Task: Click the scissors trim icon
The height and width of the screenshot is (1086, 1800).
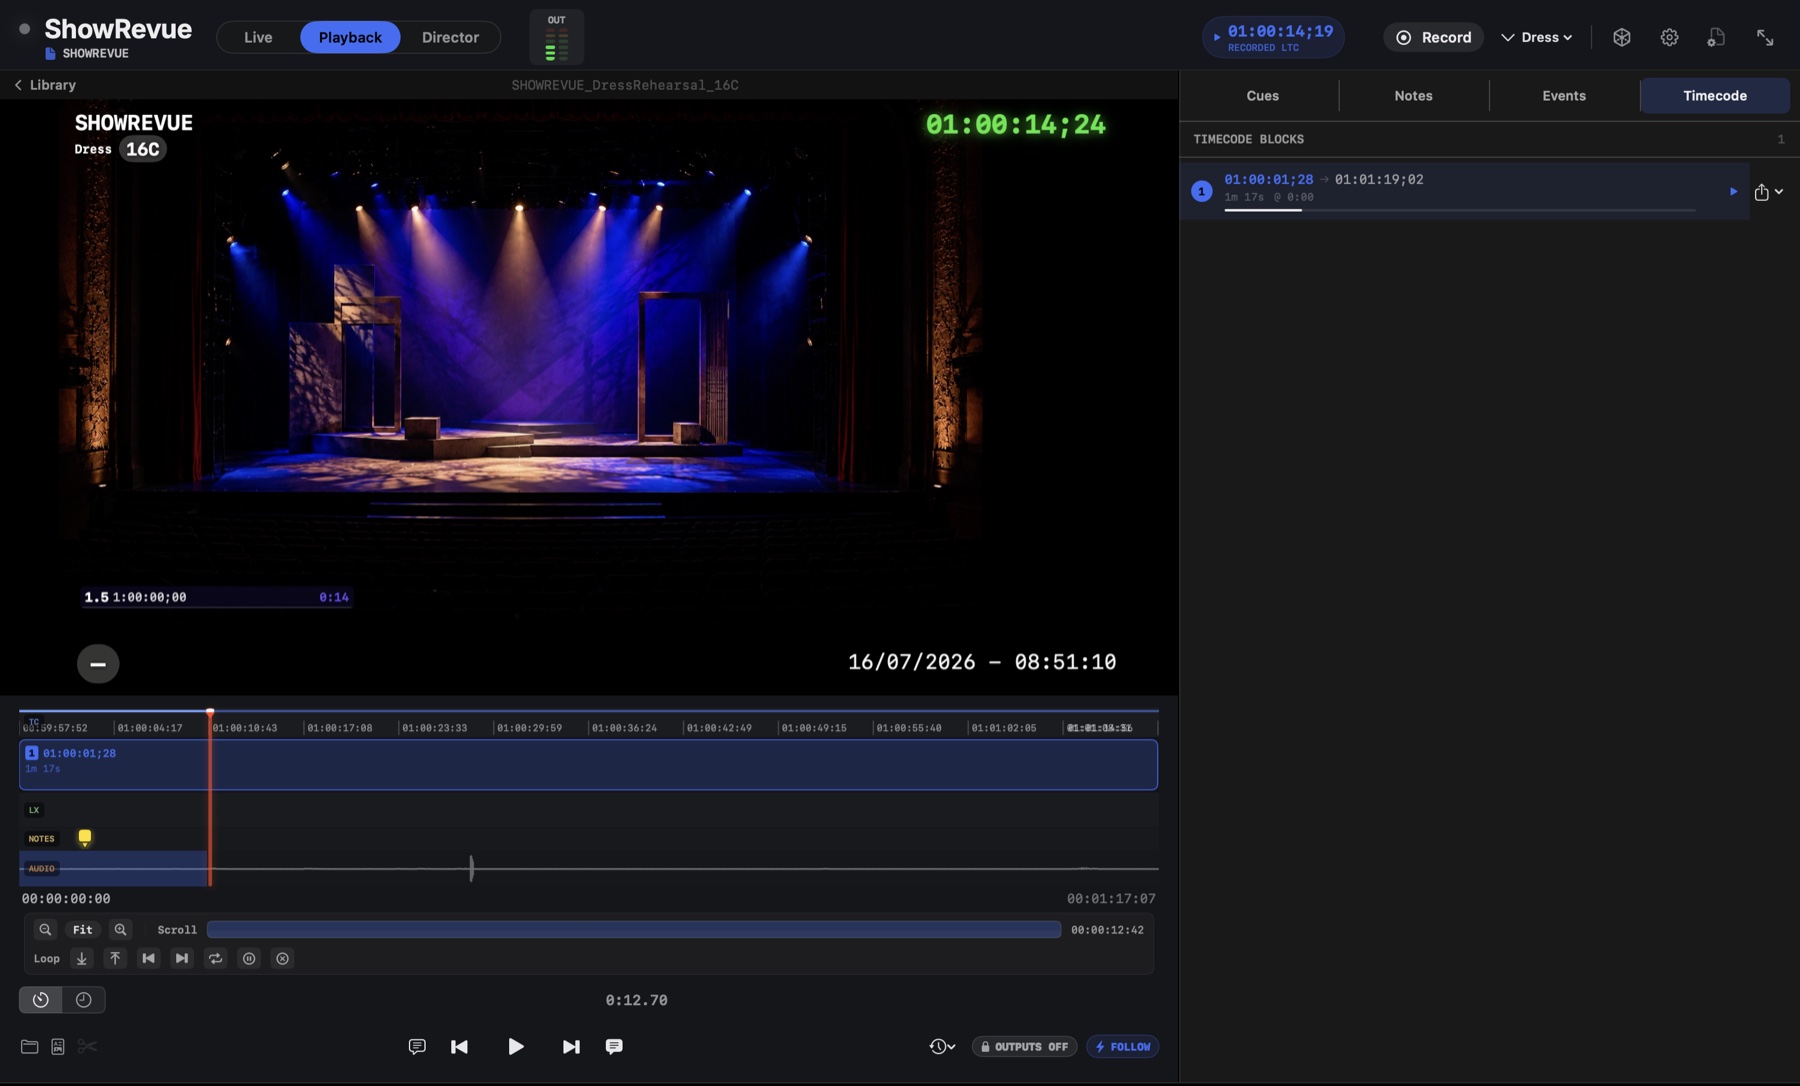Action: coord(87,1047)
